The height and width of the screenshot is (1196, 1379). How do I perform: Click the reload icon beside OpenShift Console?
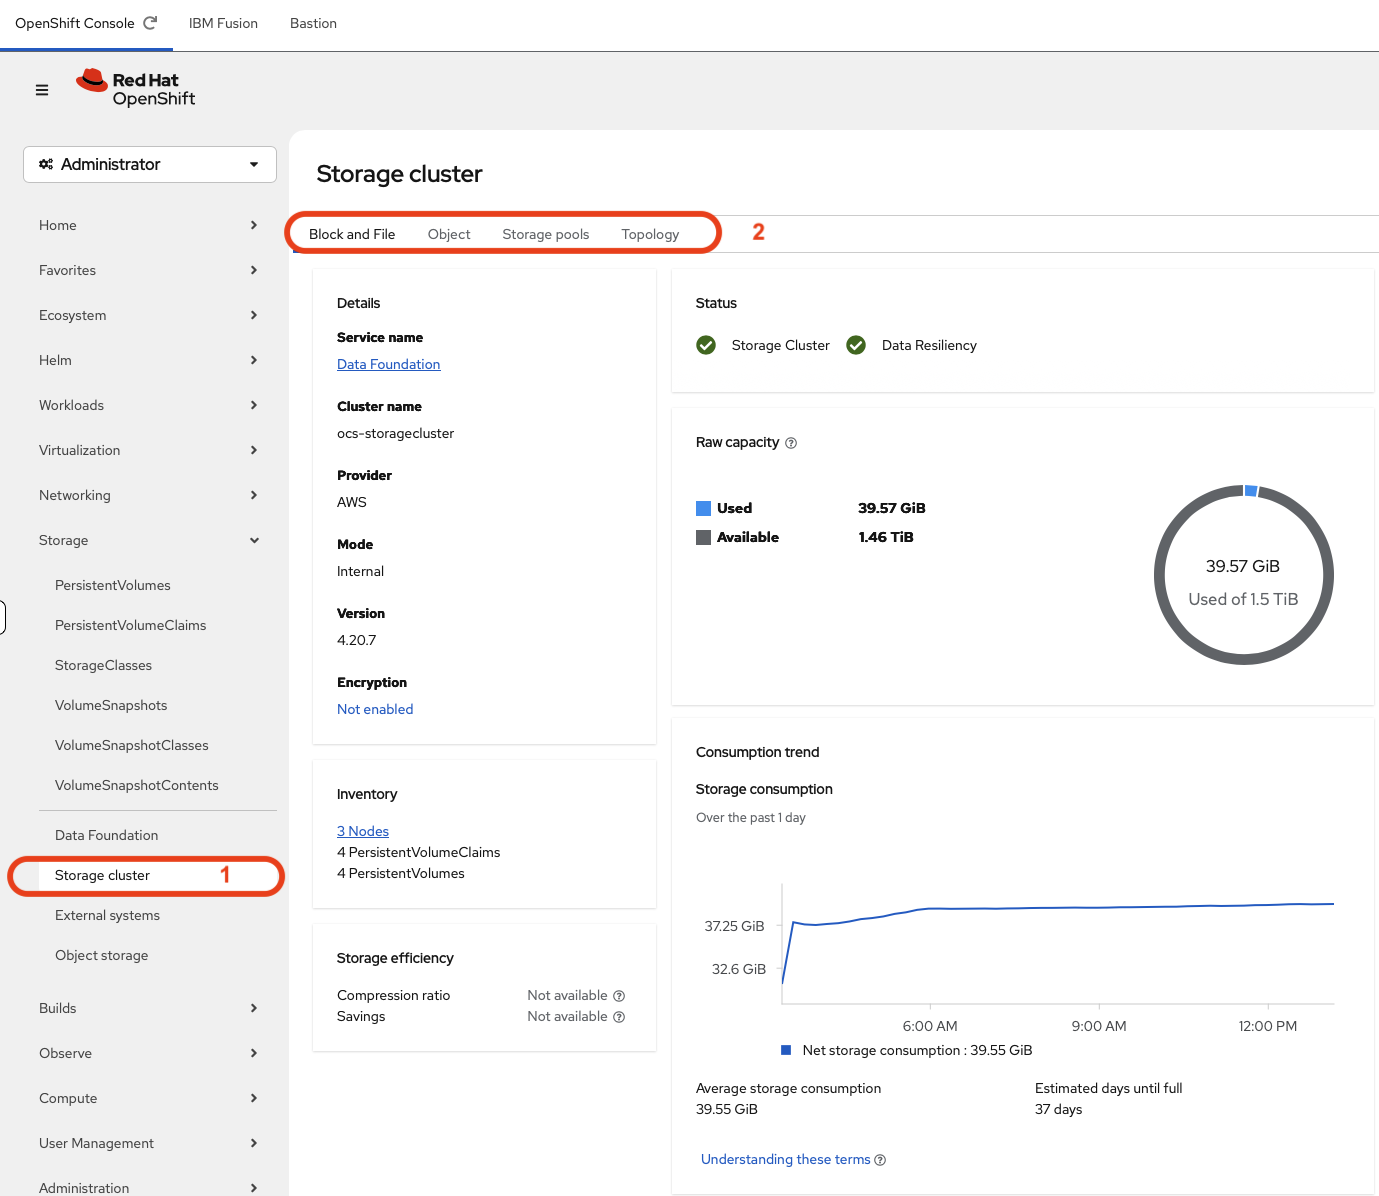(150, 23)
